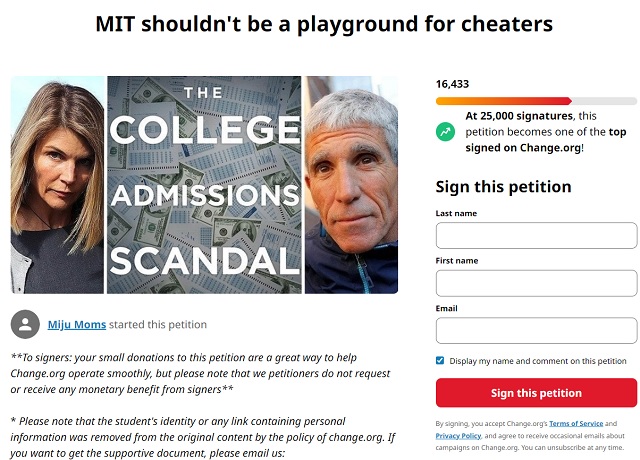Click the 'Display my name and comment' label
640x460 pixels.
[x=538, y=361]
